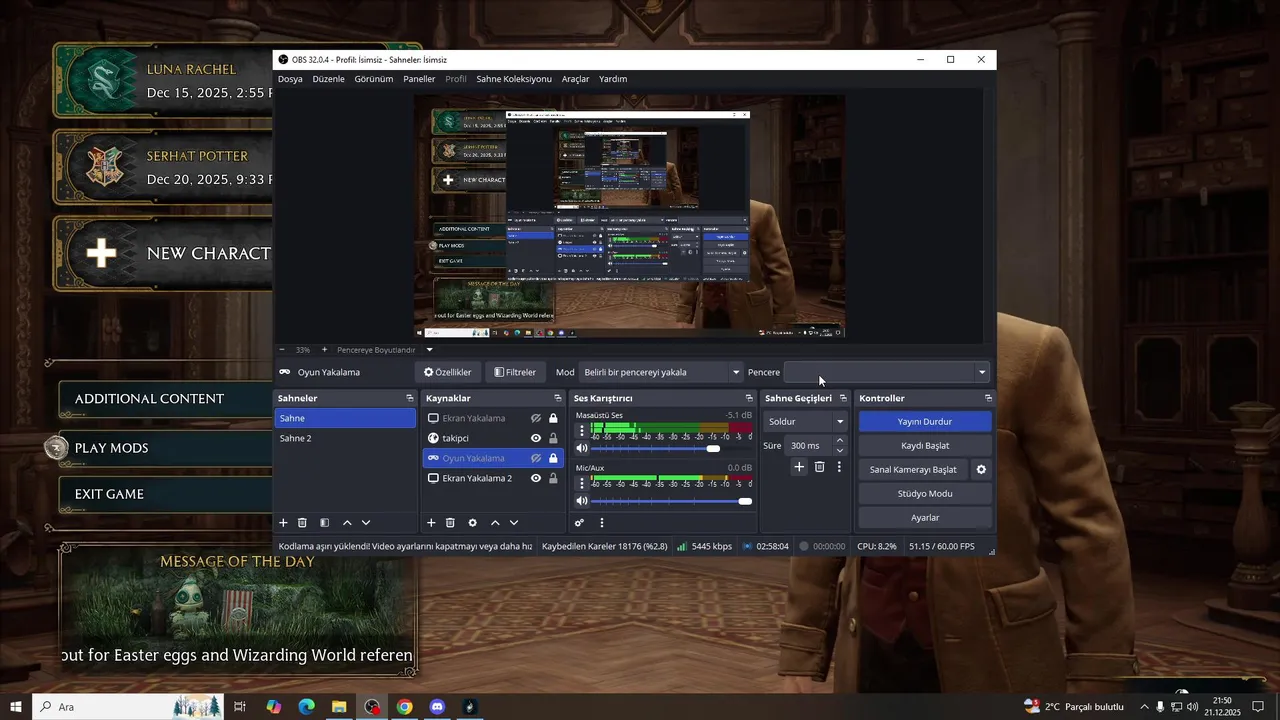This screenshot has width=1280, height=720.
Task: Open advanced audio properties gears icon in the mixer
Action: click(x=579, y=523)
